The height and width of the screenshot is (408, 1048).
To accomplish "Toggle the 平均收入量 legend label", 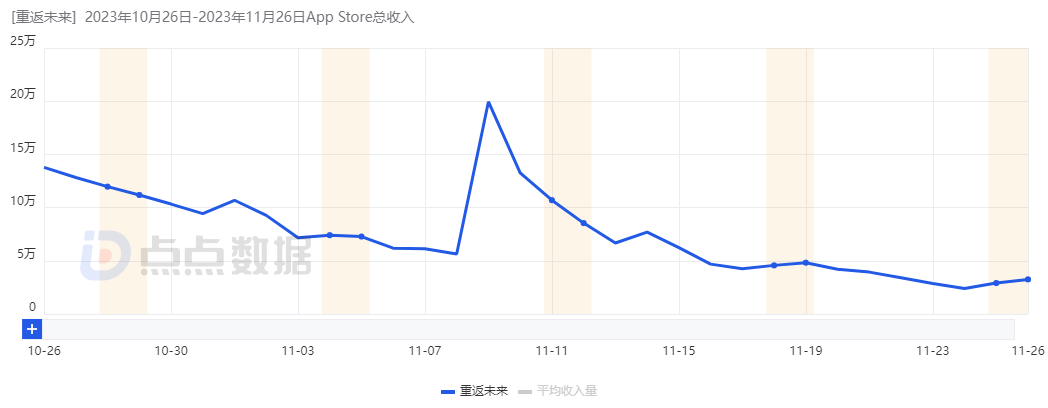I will pyautogui.click(x=567, y=391).
